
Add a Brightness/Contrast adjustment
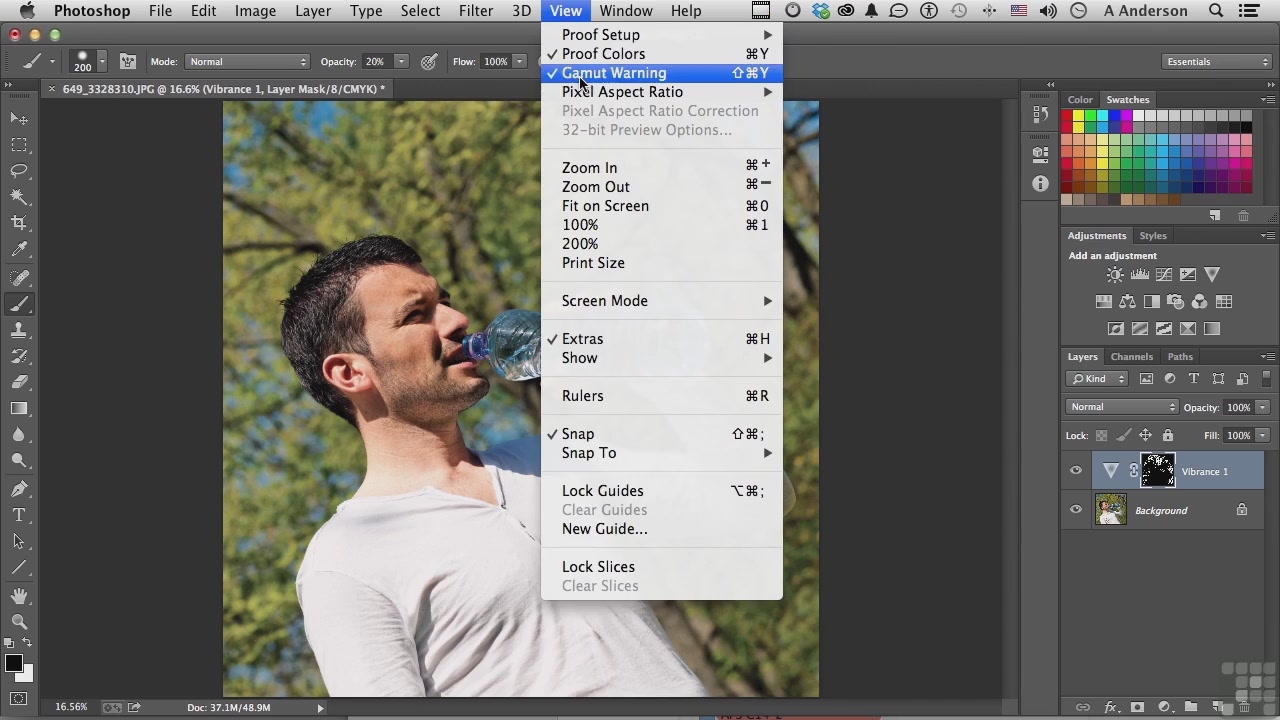[1115, 275]
